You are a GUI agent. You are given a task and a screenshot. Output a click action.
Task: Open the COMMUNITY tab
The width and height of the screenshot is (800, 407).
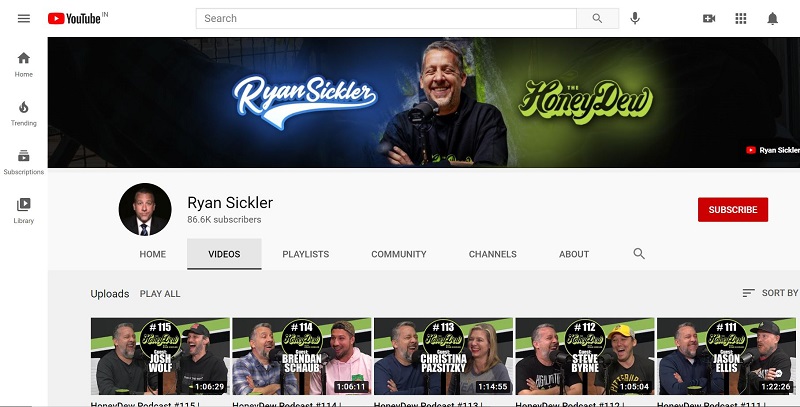(398, 254)
